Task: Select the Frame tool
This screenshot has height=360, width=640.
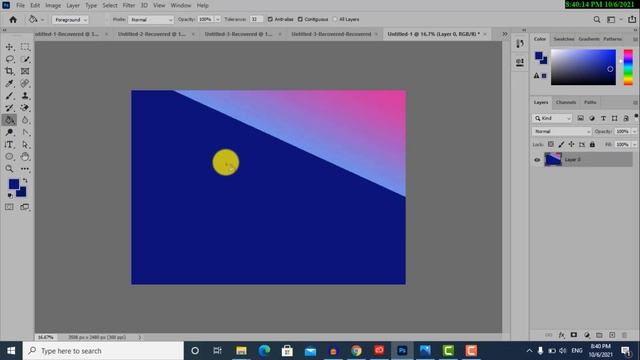Action: coord(25,71)
